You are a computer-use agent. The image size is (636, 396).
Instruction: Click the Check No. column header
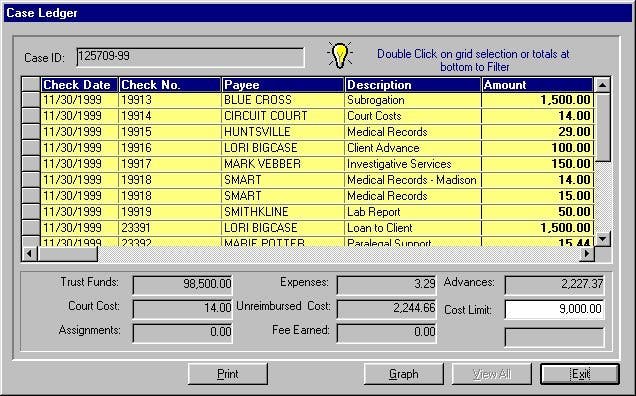click(170, 85)
